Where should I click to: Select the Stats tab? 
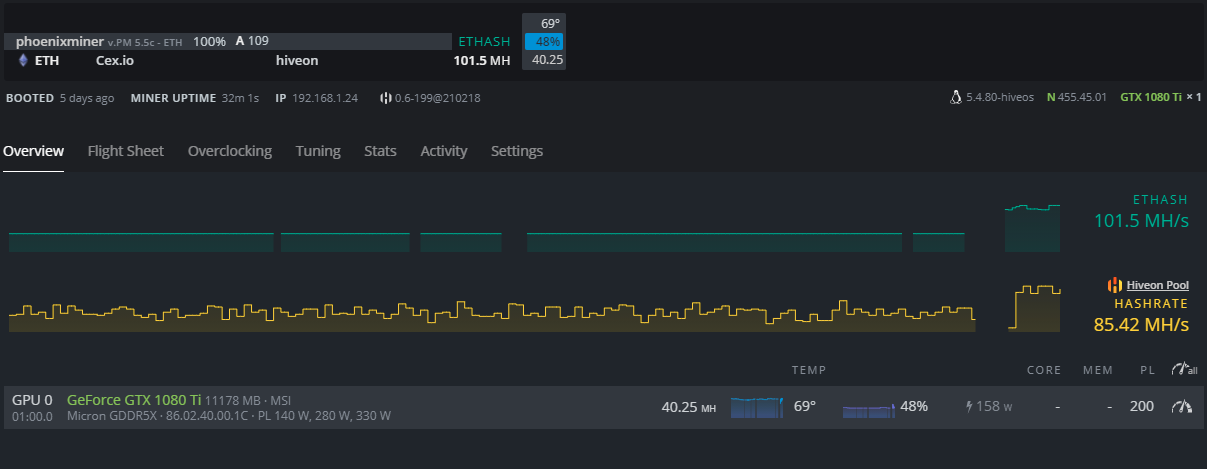[x=380, y=151]
